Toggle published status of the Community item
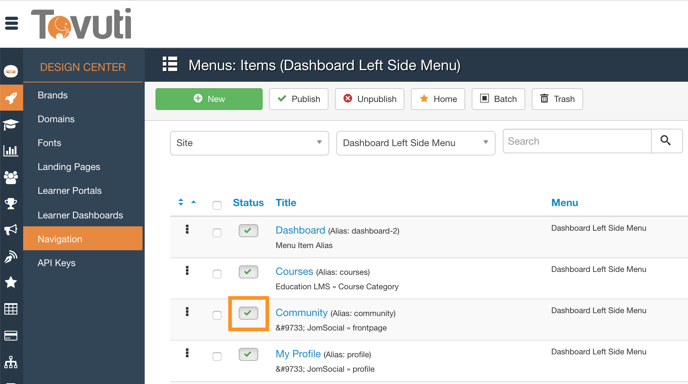 tap(248, 313)
